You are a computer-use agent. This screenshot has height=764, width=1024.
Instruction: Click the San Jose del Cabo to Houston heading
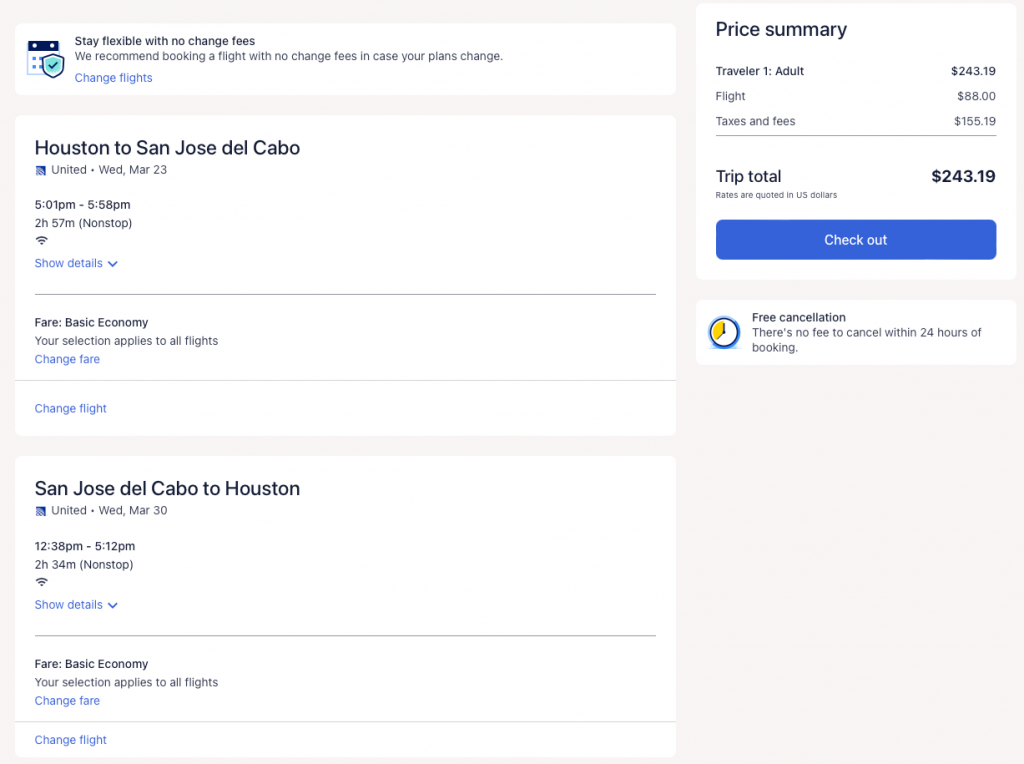coord(167,489)
